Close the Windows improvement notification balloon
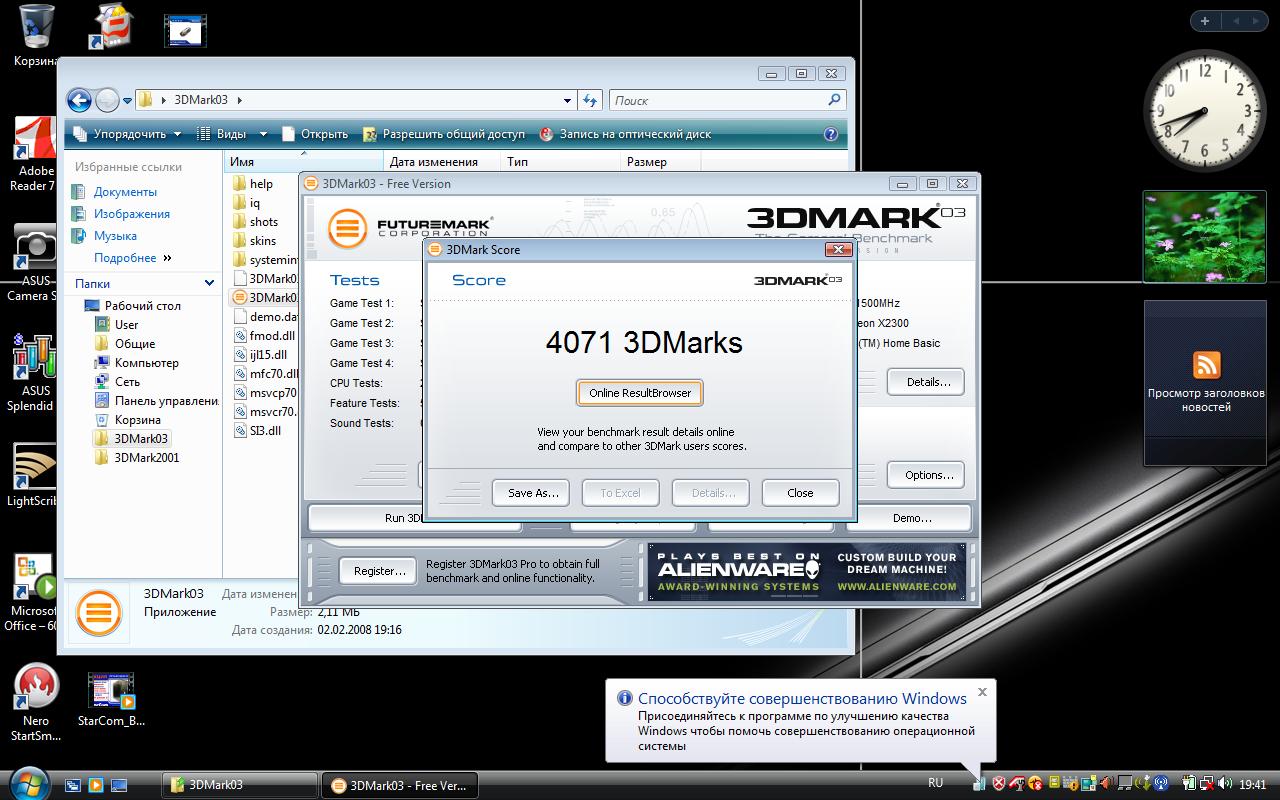 point(982,691)
